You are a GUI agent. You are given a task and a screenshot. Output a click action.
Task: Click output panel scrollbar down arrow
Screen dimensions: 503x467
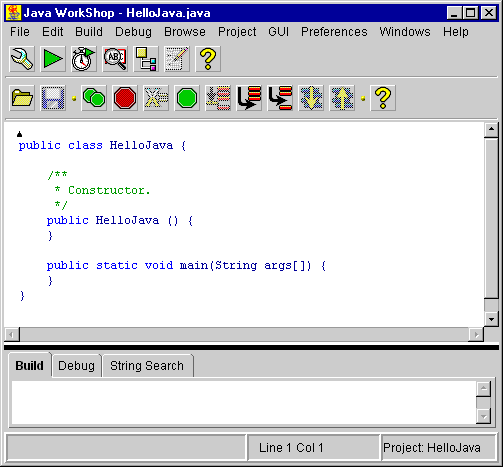[x=484, y=416]
